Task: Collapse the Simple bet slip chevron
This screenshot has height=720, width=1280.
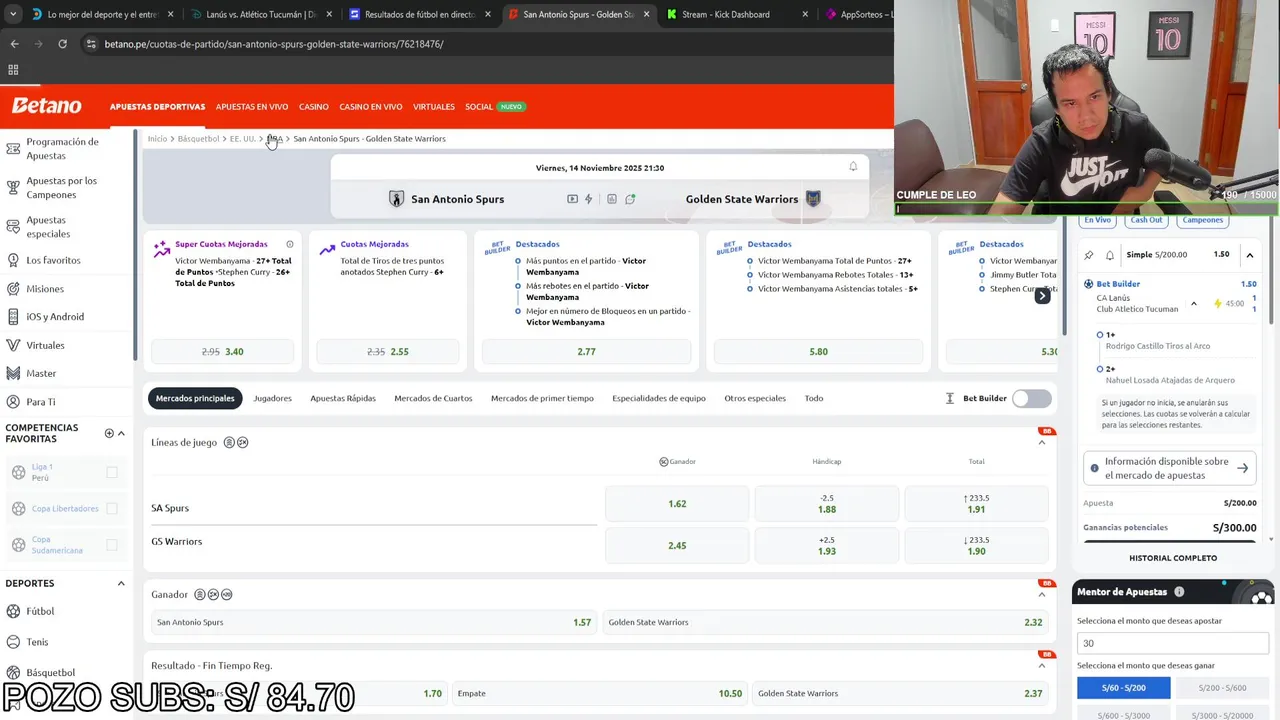Action: coord(1250,255)
